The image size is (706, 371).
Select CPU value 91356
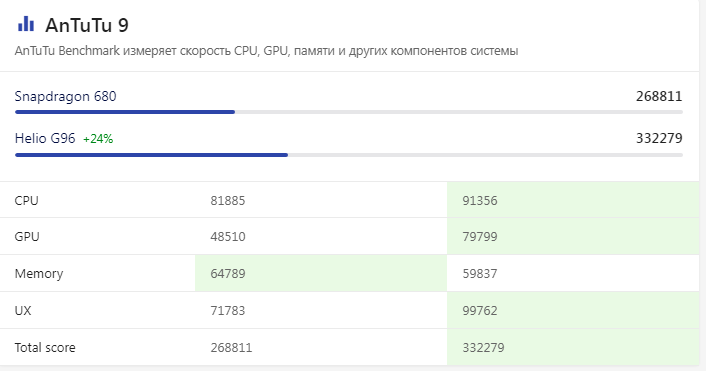(480, 200)
